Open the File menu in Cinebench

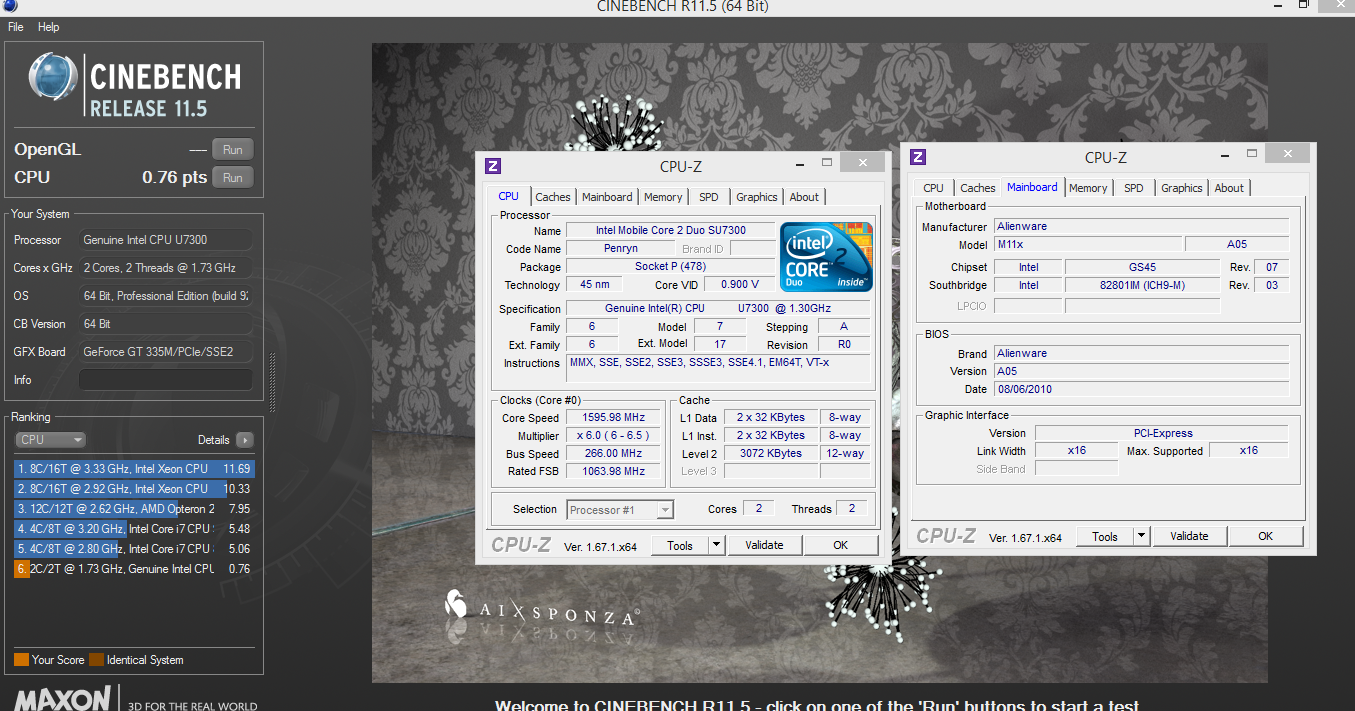coord(16,27)
